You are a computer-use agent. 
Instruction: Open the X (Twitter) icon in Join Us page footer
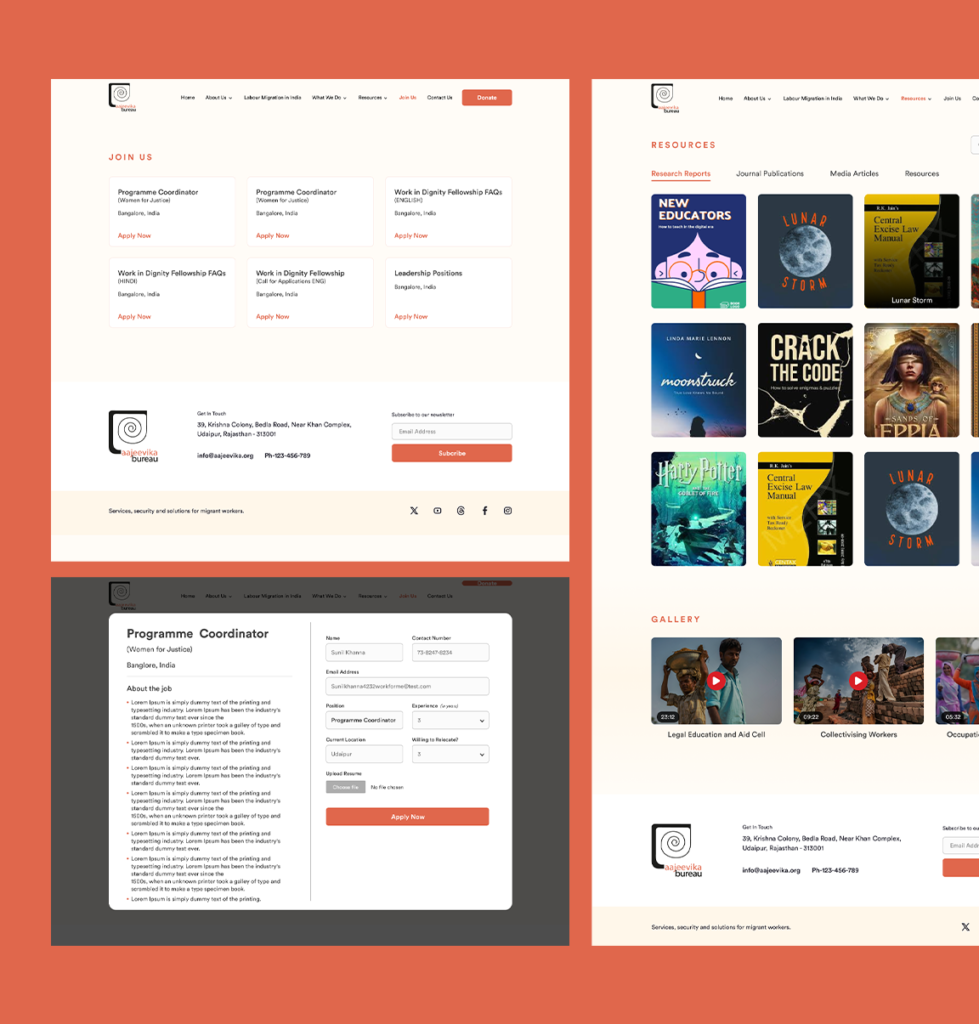tap(414, 511)
